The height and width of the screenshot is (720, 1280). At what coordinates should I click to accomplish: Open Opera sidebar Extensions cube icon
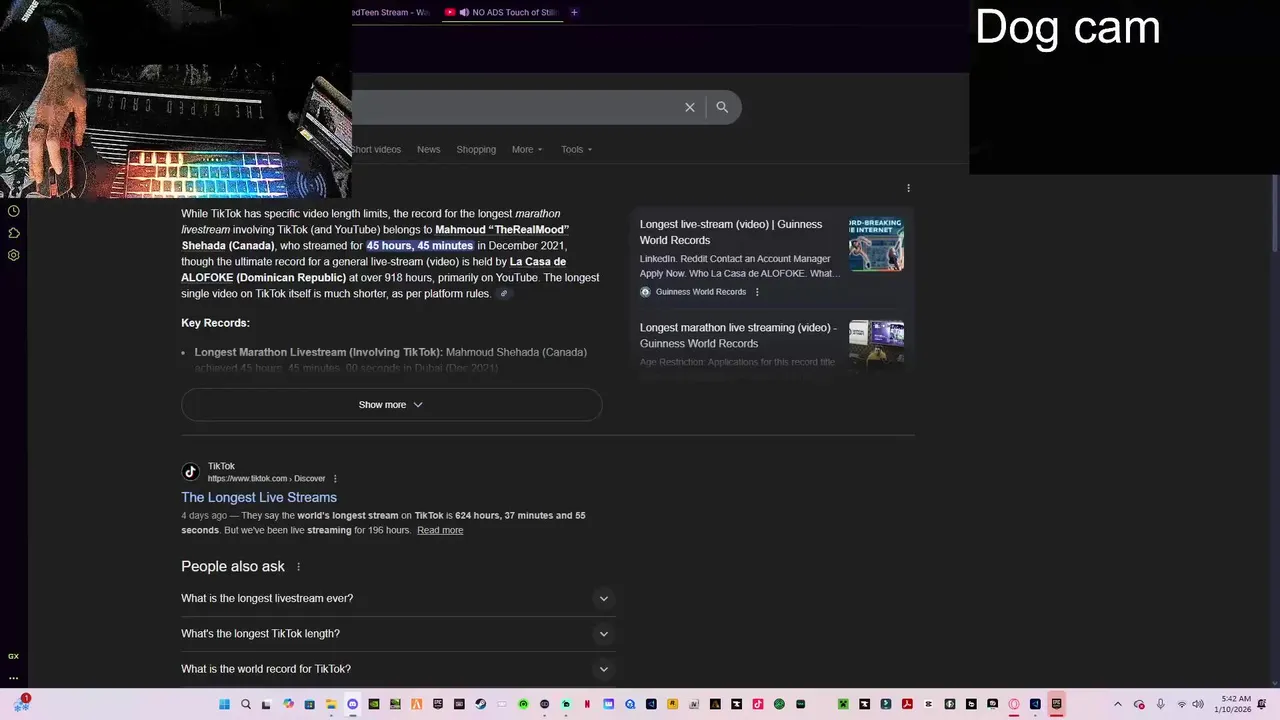point(14,233)
